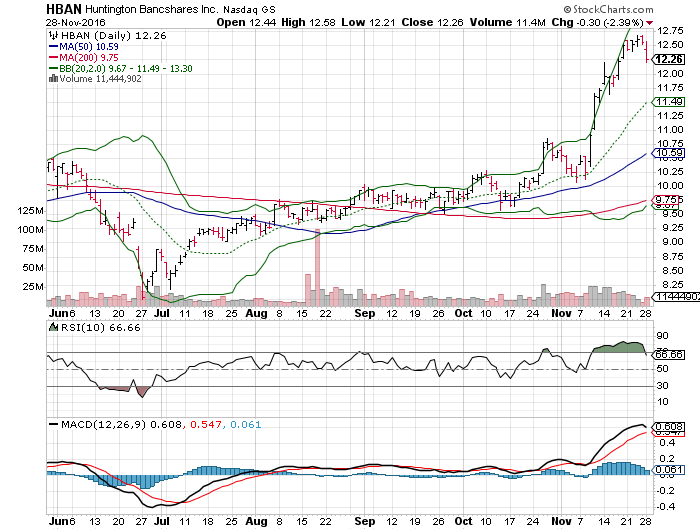Click the red MA(200) line swatch

tap(54, 57)
